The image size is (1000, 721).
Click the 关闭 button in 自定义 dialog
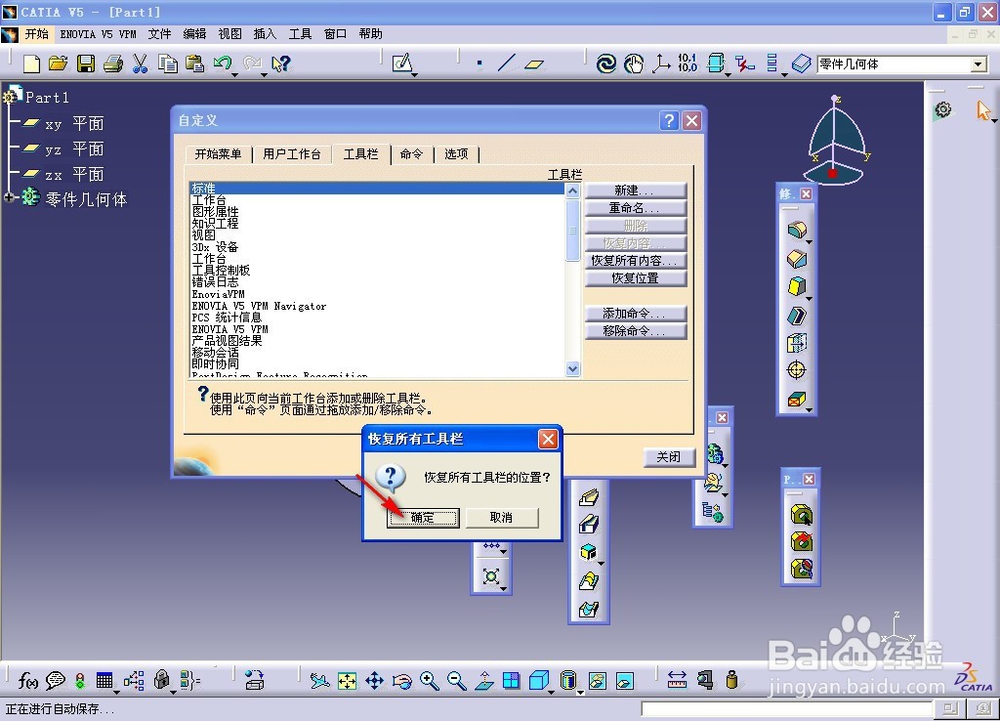(669, 456)
